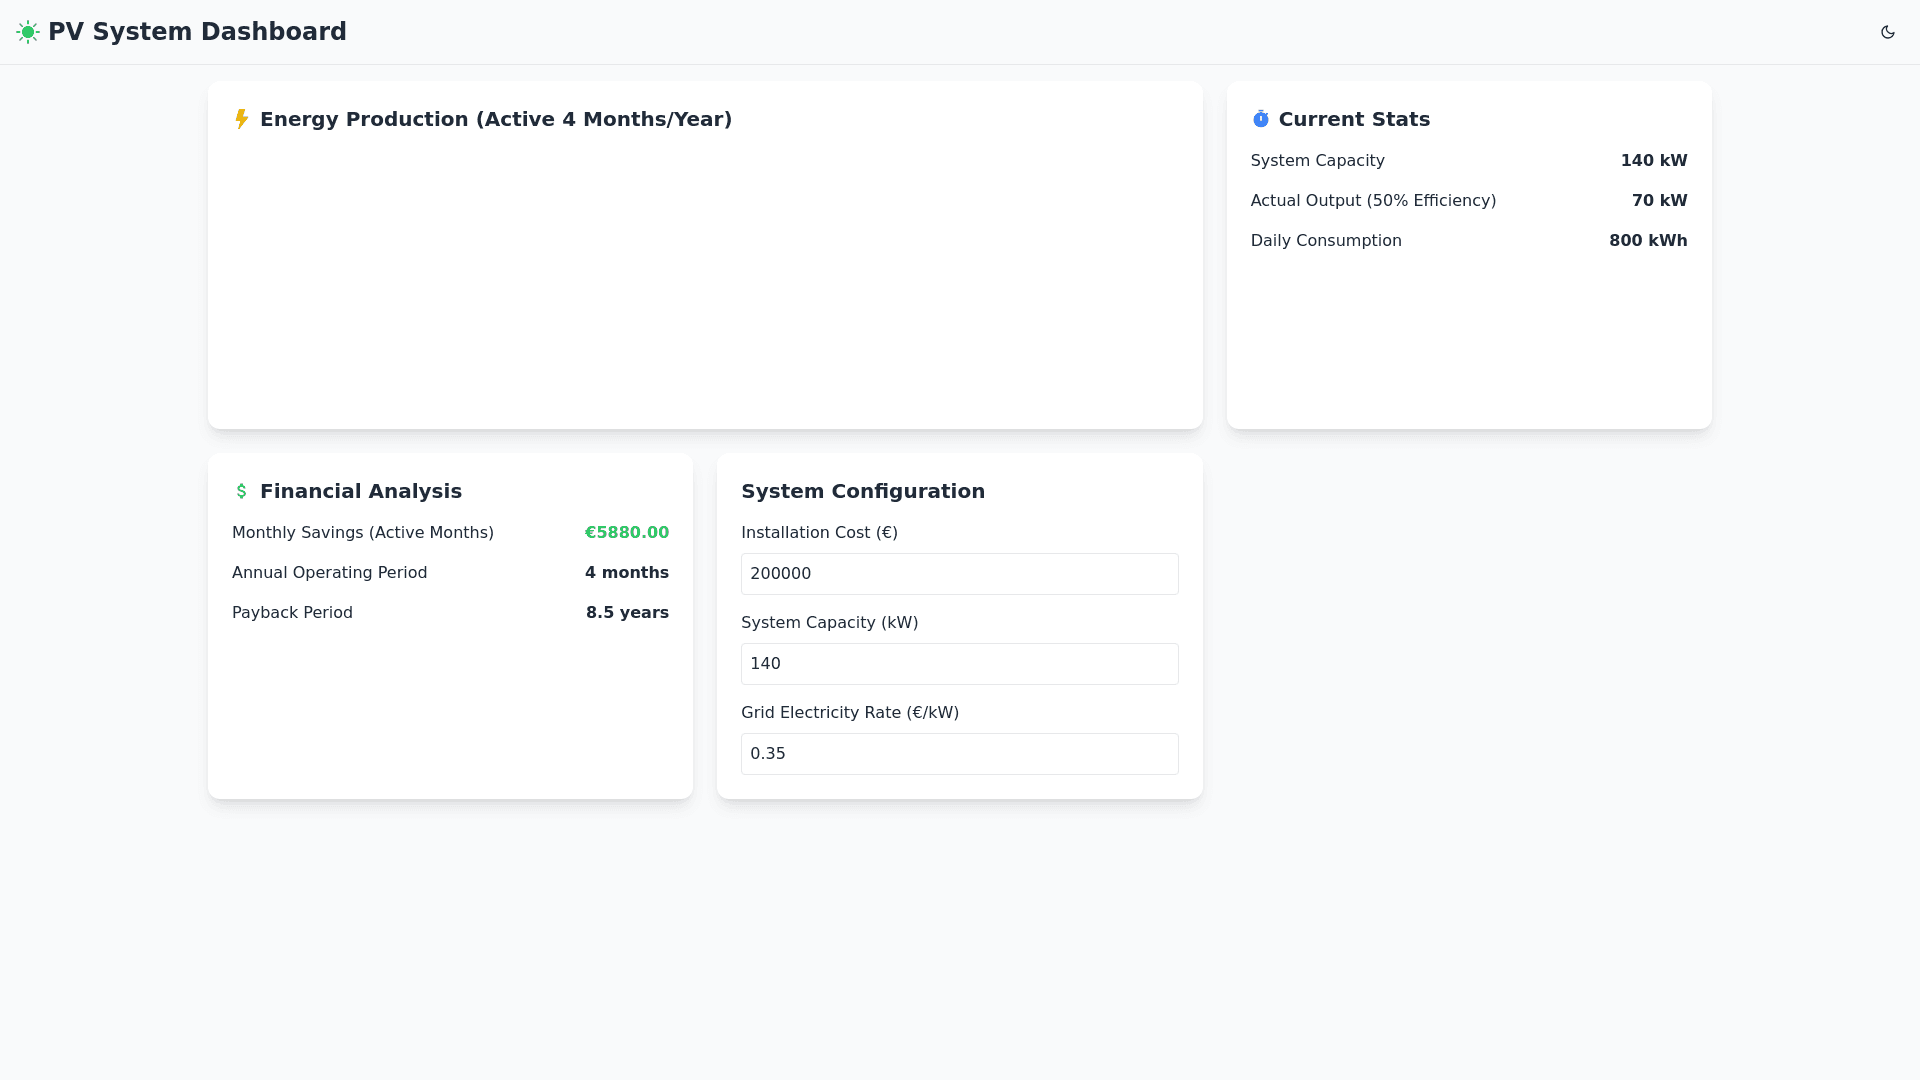Screen dimensions: 1920x1080
Task: Click the 800 kWh daily consumption value
Action: tap(1647, 241)
